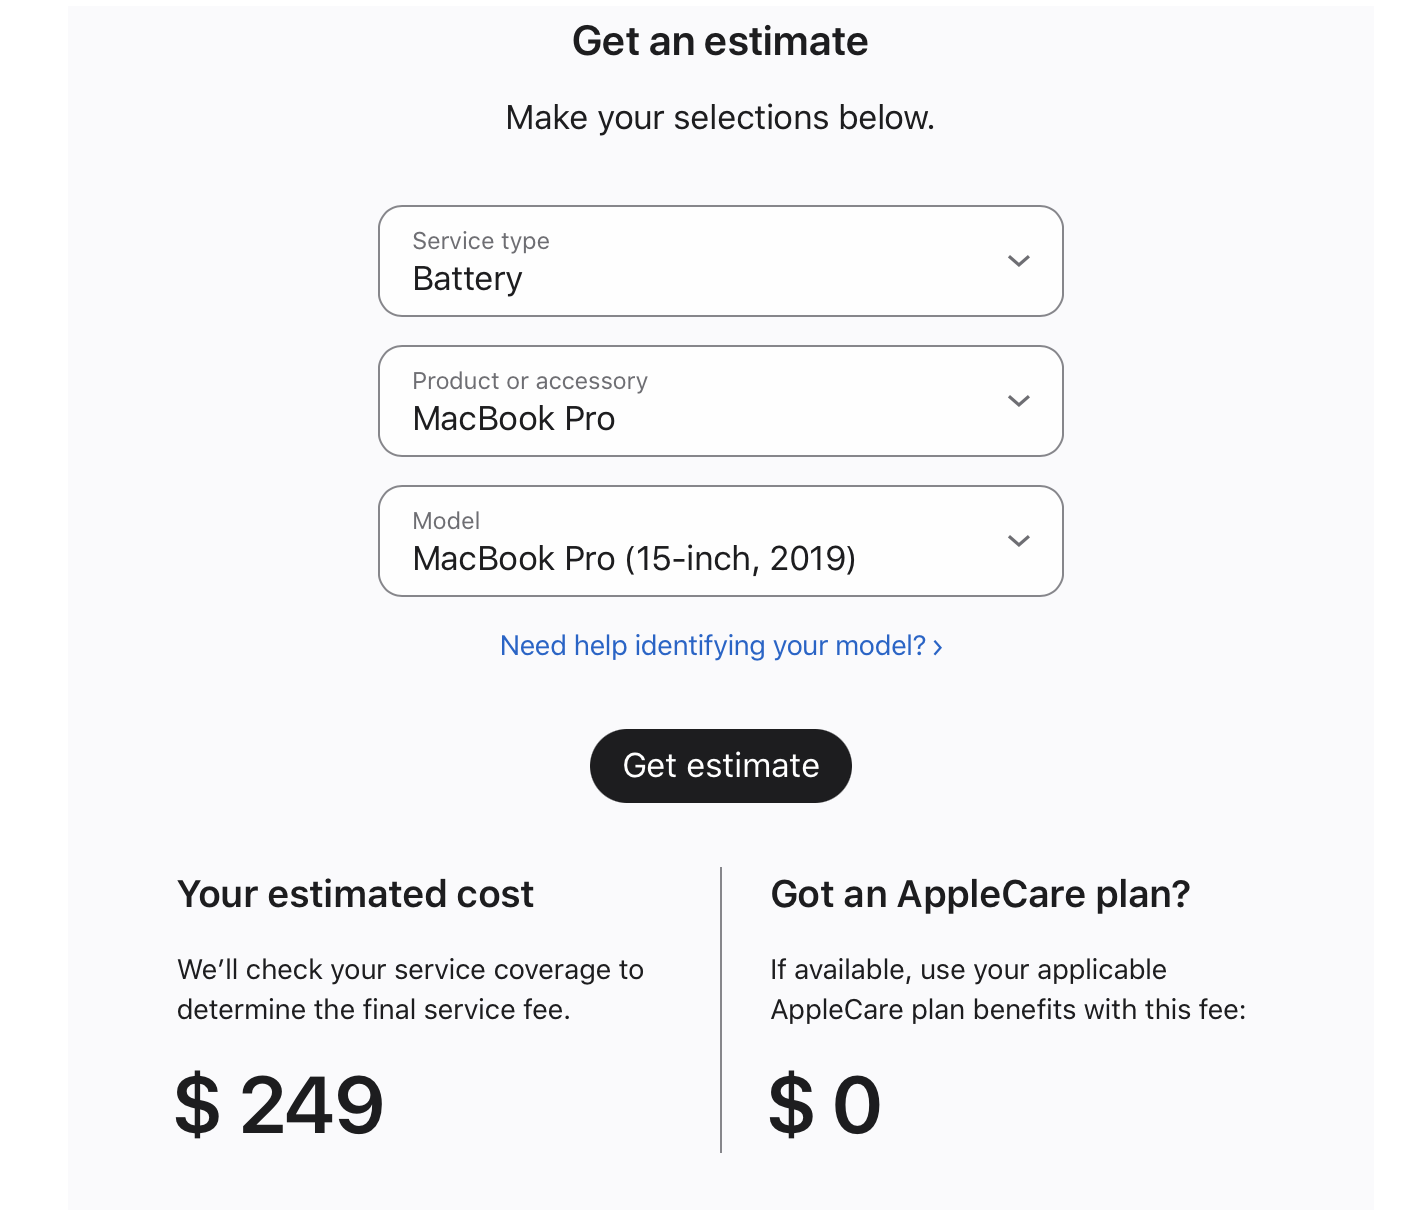1406x1210 pixels.
Task: Click the 'Got an AppleCare plan?' heading
Action: tap(980, 894)
